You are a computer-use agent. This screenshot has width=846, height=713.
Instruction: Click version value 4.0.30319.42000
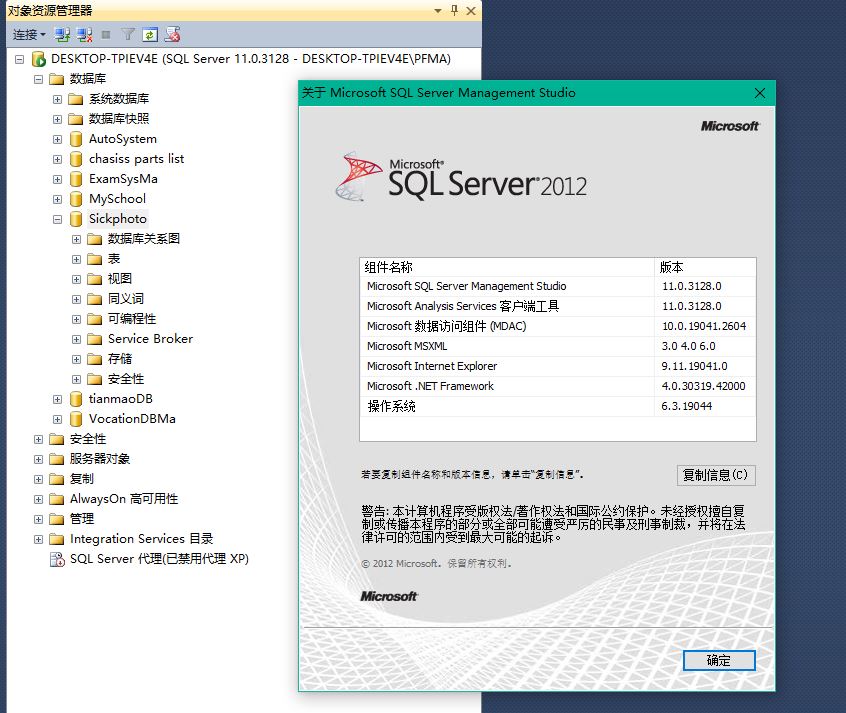point(704,386)
